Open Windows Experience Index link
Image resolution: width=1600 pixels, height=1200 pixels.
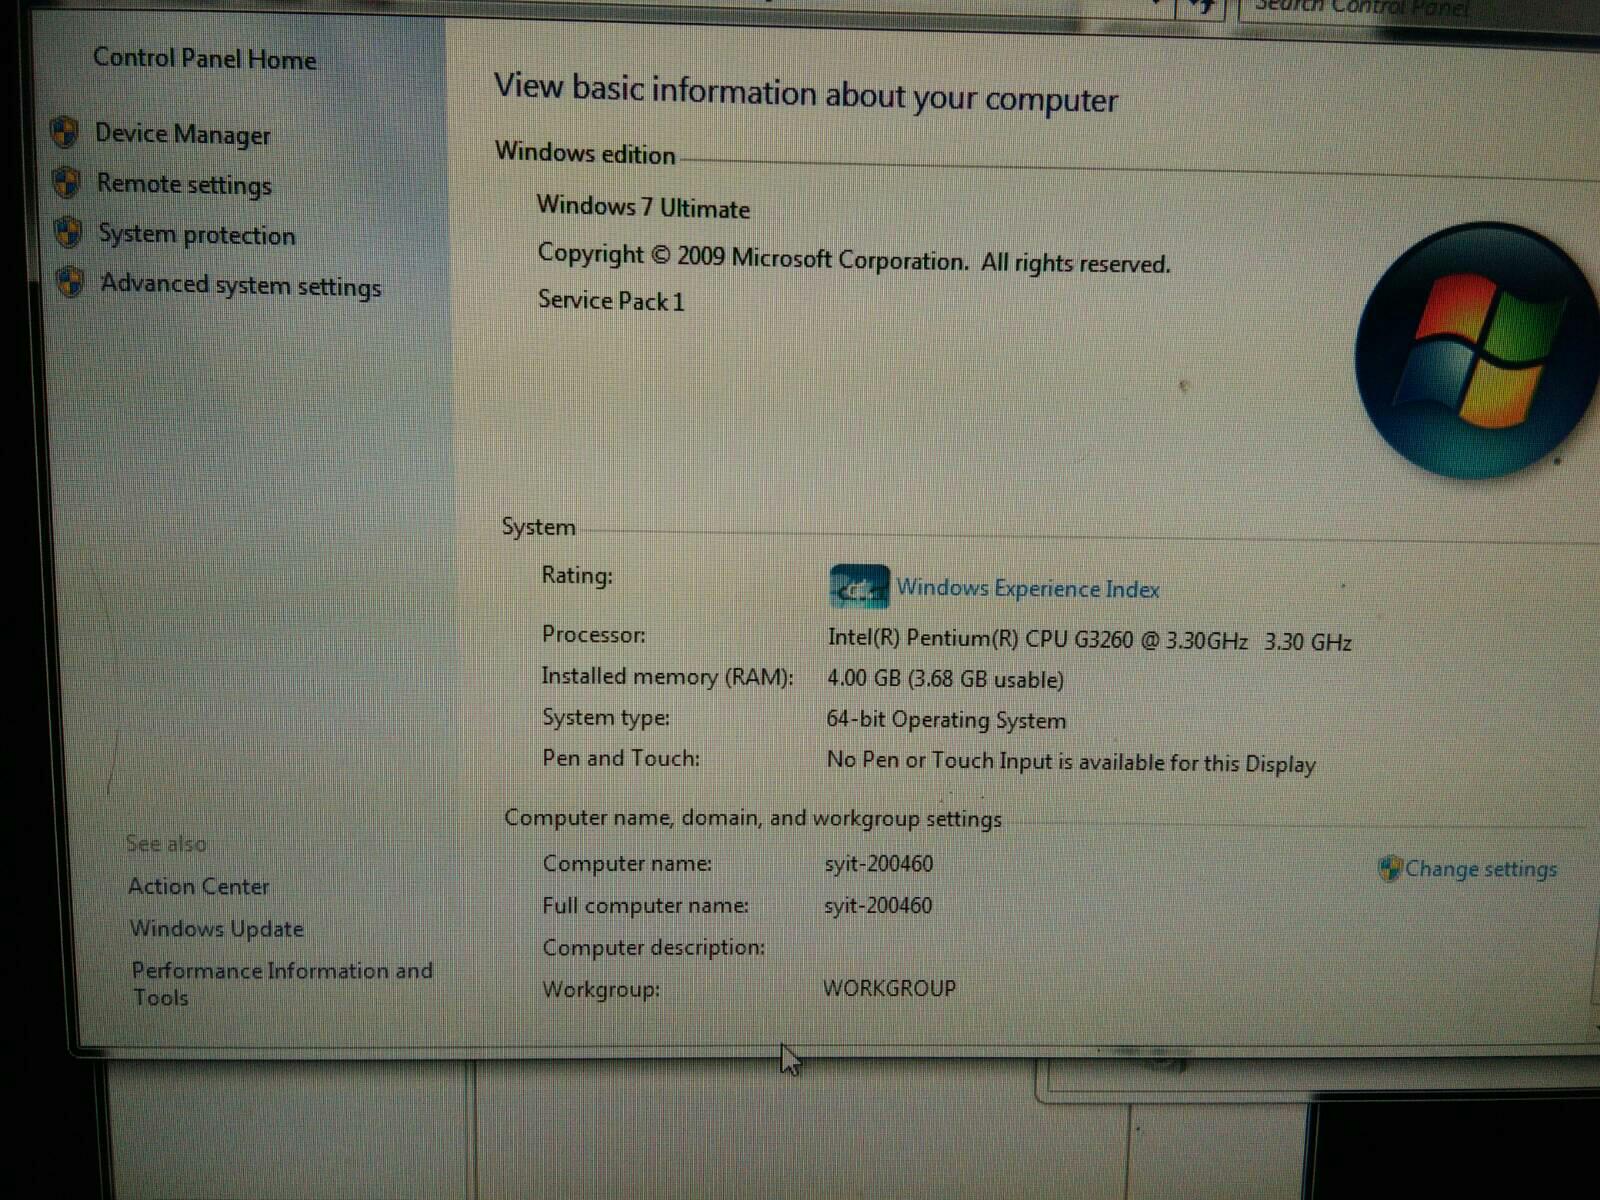coord(1028,589)
